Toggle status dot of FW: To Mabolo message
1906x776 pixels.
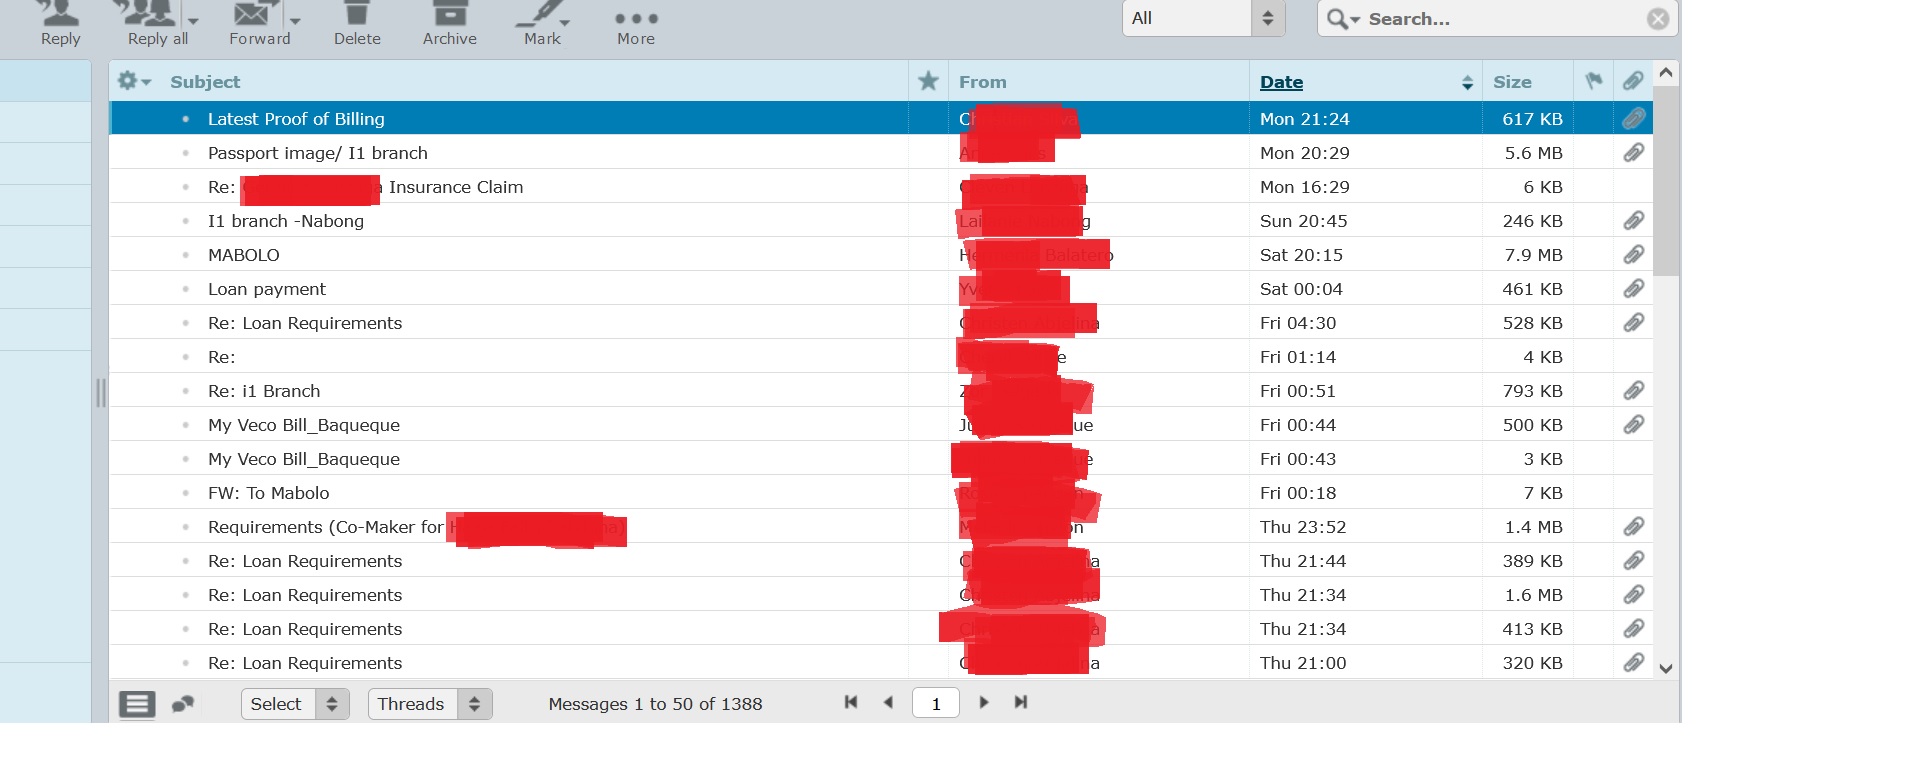coord(186,493)
